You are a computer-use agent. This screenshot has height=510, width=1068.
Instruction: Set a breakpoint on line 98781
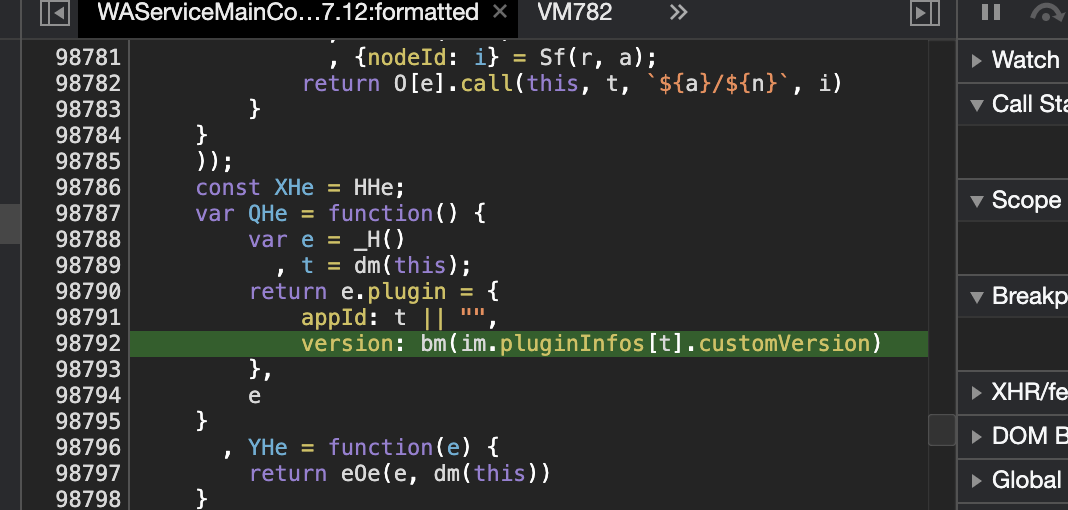(x=88, y=58)
